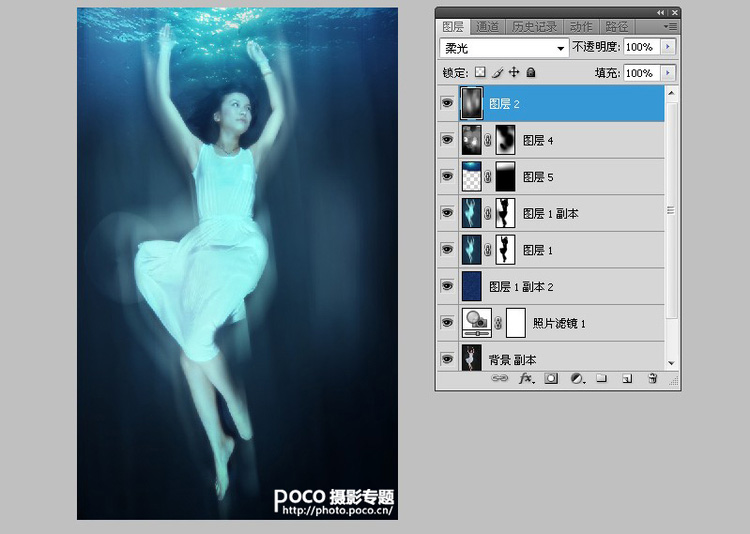Click mask link chain on 图层 5
The height and width of the screenshot is (534, 750).
[x=487, y=177]
